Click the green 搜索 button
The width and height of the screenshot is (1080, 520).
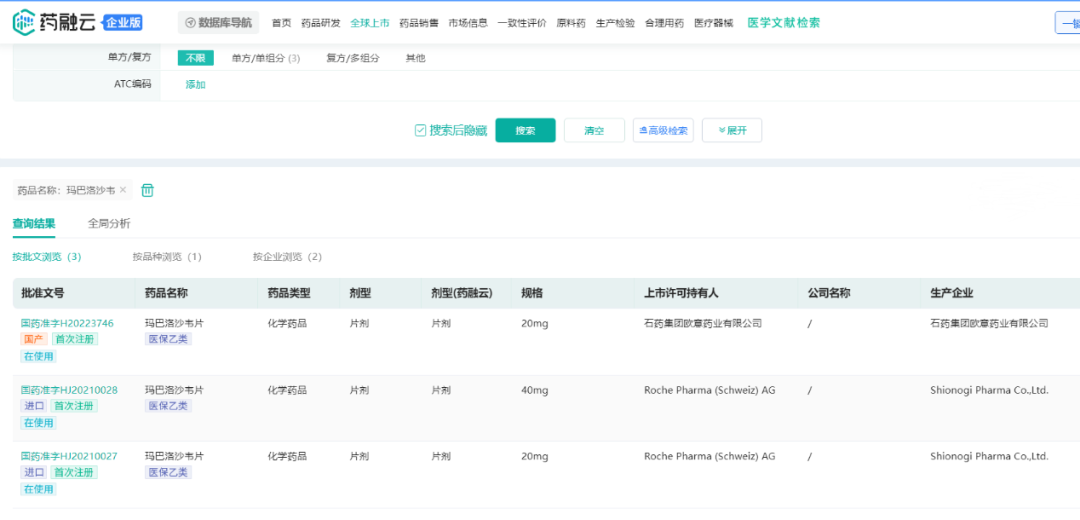pos(525,130)
